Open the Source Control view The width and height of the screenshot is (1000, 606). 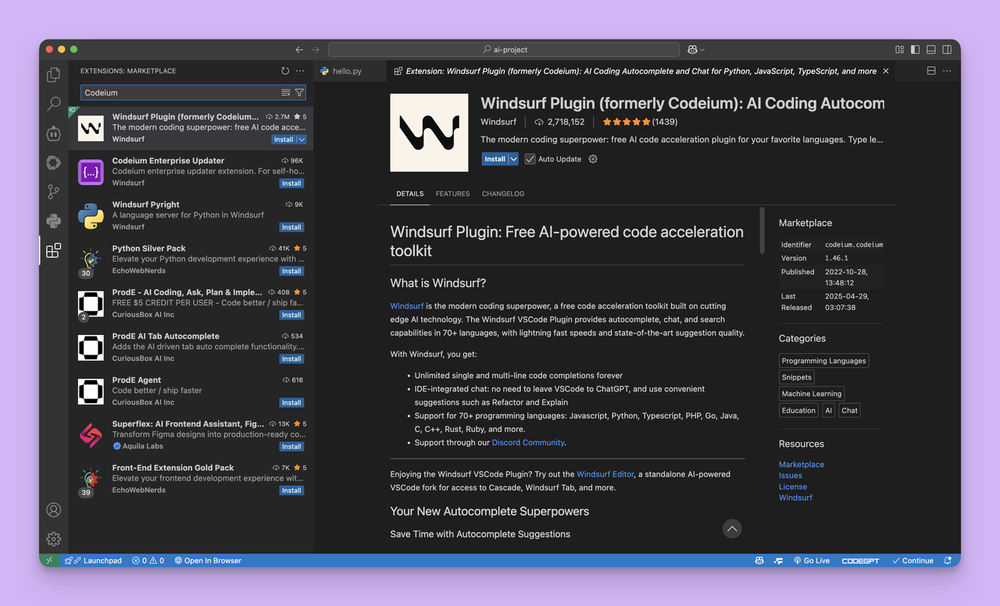53,190
